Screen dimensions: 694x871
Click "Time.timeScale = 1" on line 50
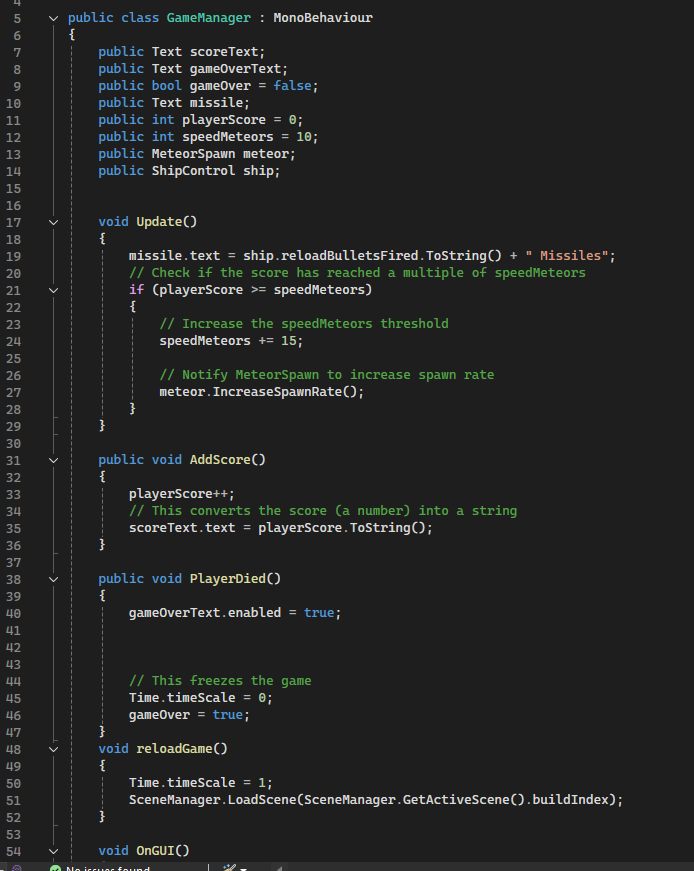[197, 783]
